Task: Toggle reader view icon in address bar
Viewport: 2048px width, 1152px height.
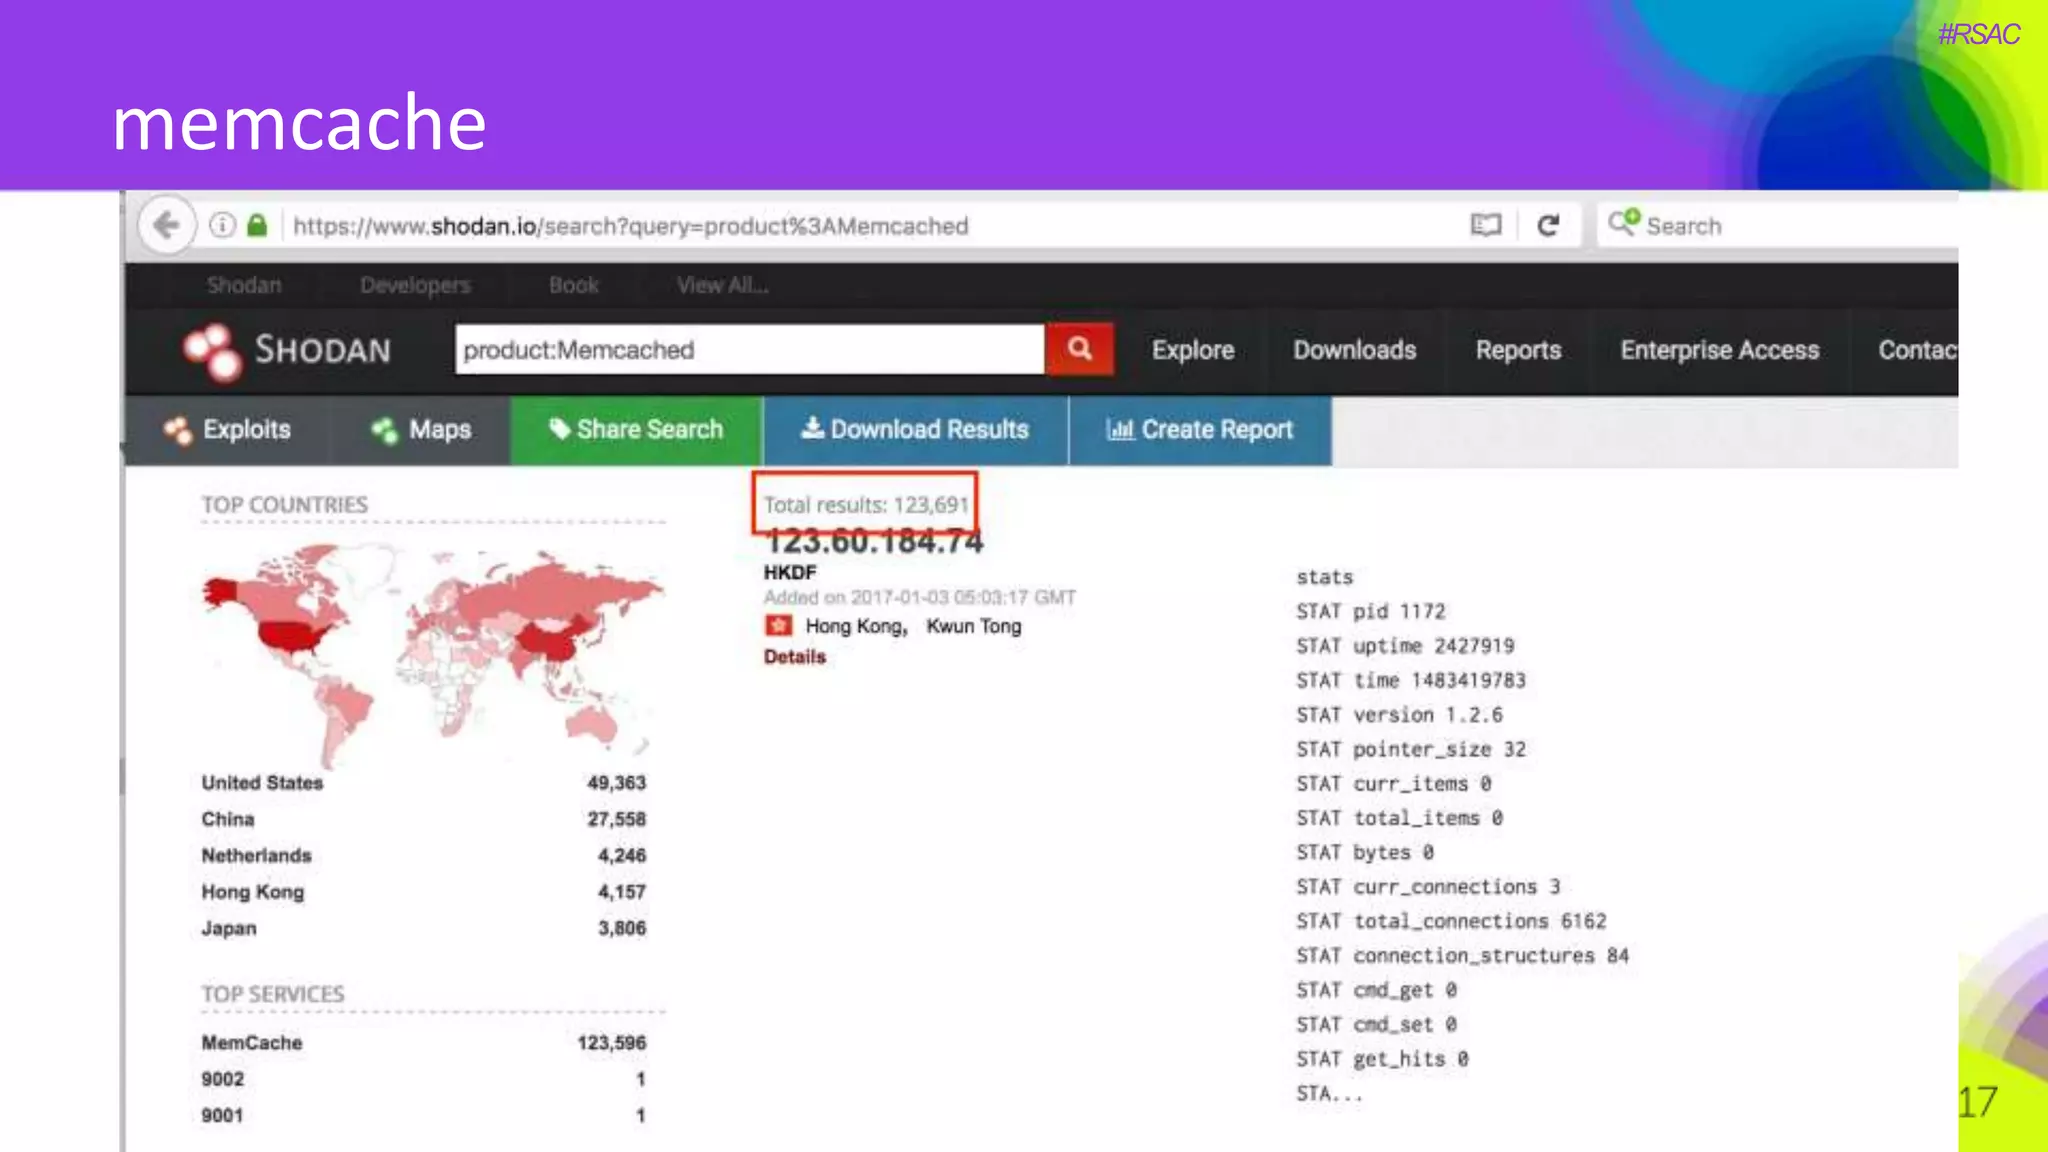Action: (x=1486, y=225)
